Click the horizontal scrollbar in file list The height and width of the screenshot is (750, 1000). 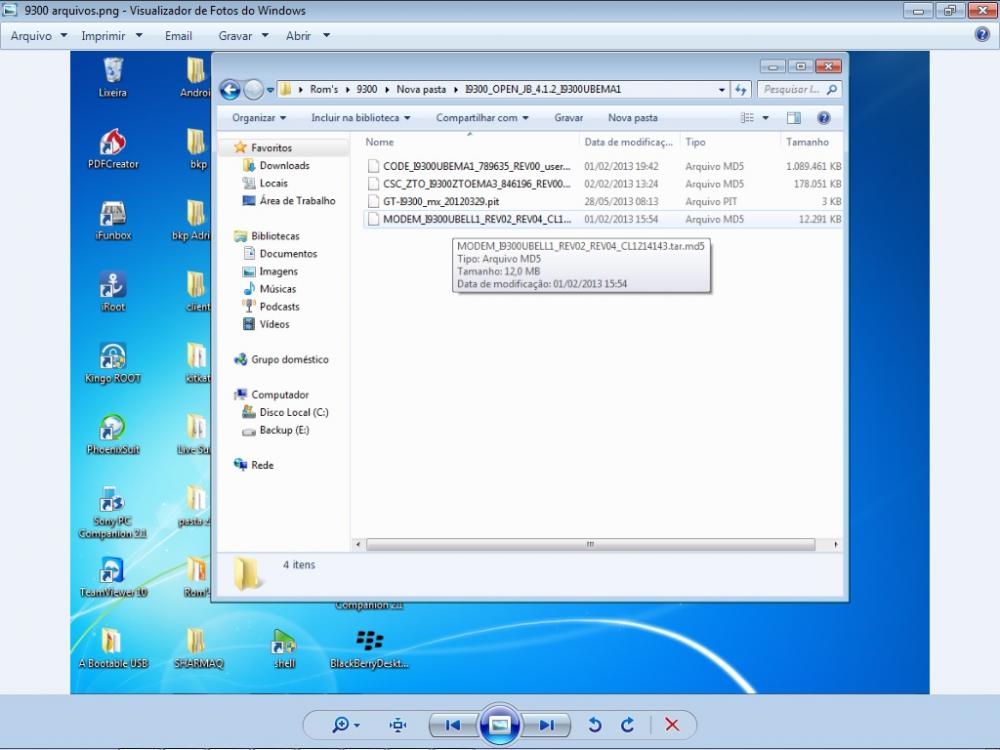click(x=591, y=545)
